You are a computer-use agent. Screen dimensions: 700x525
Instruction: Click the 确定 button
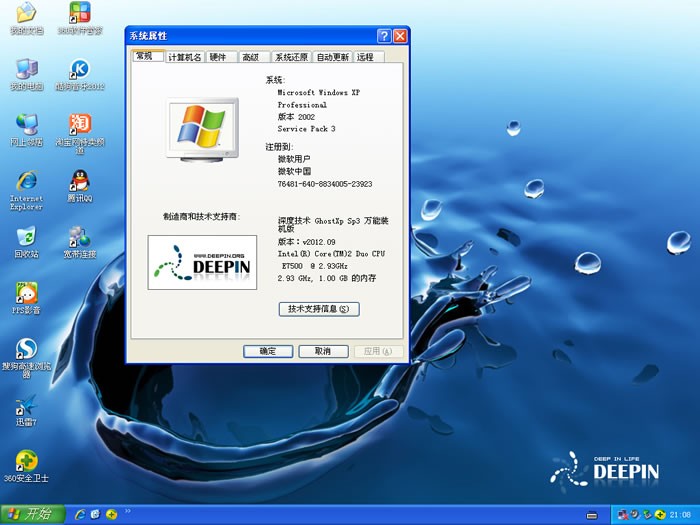click(268, 351)
